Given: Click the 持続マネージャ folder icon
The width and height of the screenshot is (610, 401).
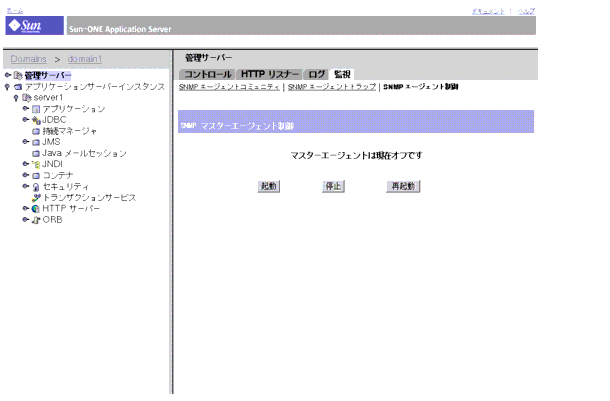Looking at the screenshot, I should (x=36, y=131).
